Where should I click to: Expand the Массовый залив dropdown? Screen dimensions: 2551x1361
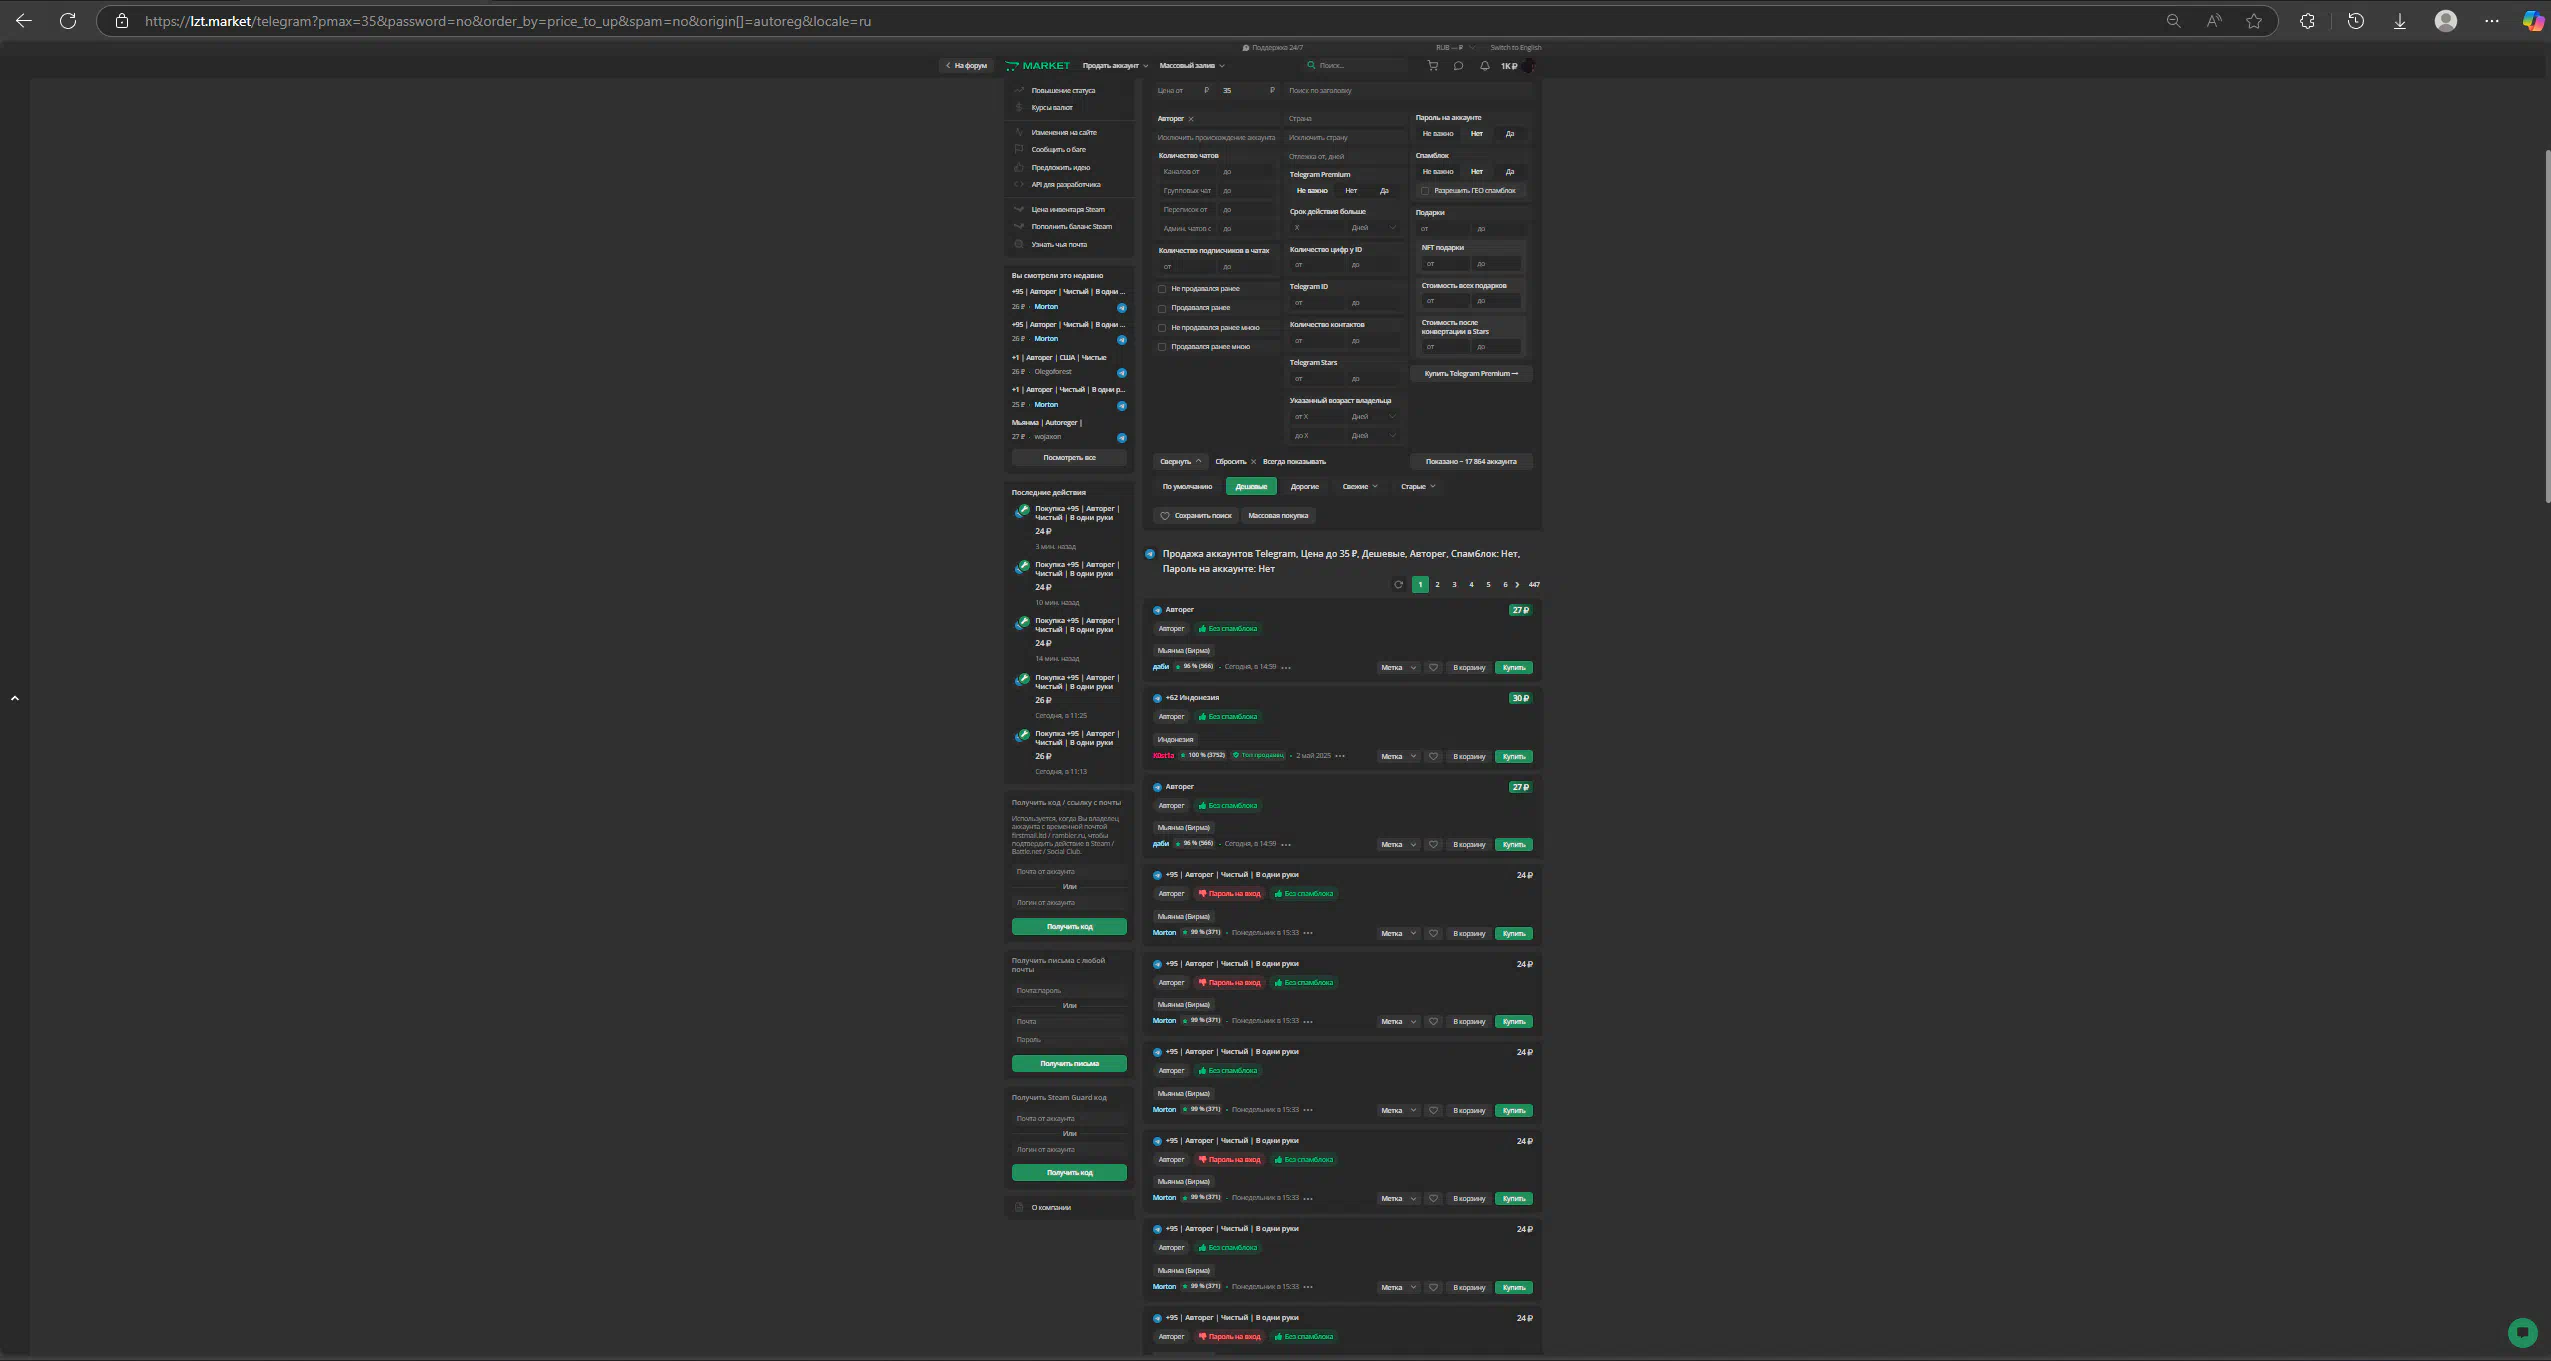tap(1192, 66)
